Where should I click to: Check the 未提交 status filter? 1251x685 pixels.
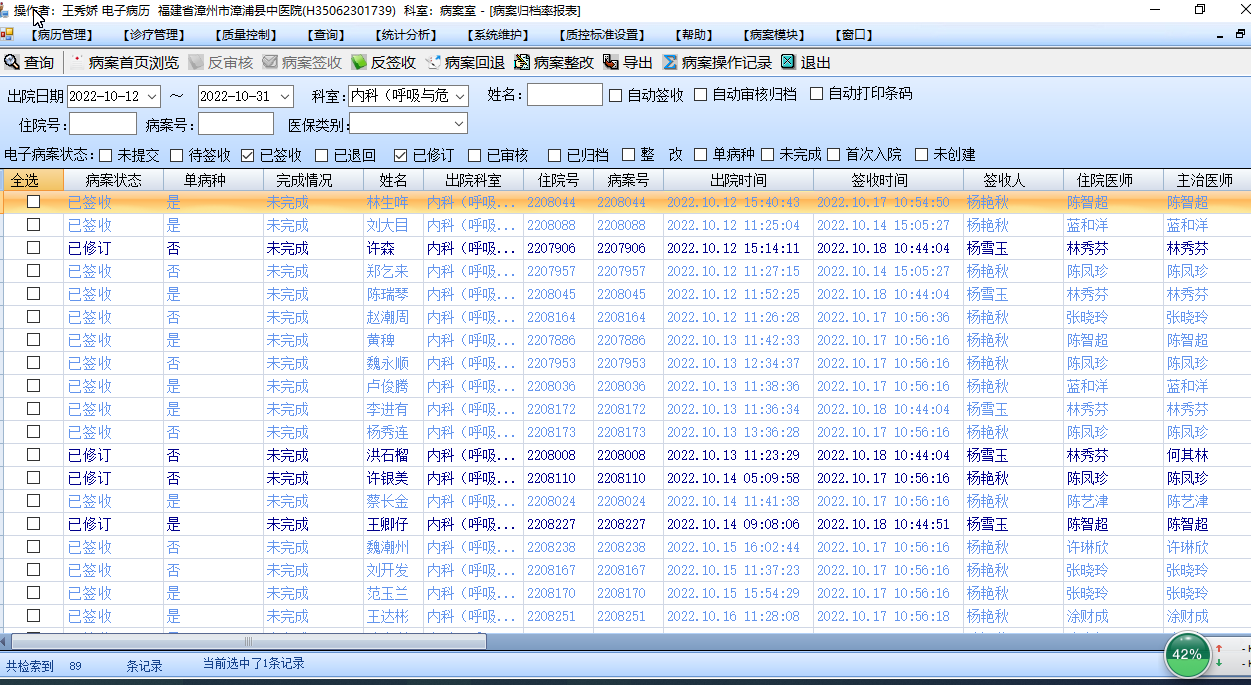tap(106, 155)
